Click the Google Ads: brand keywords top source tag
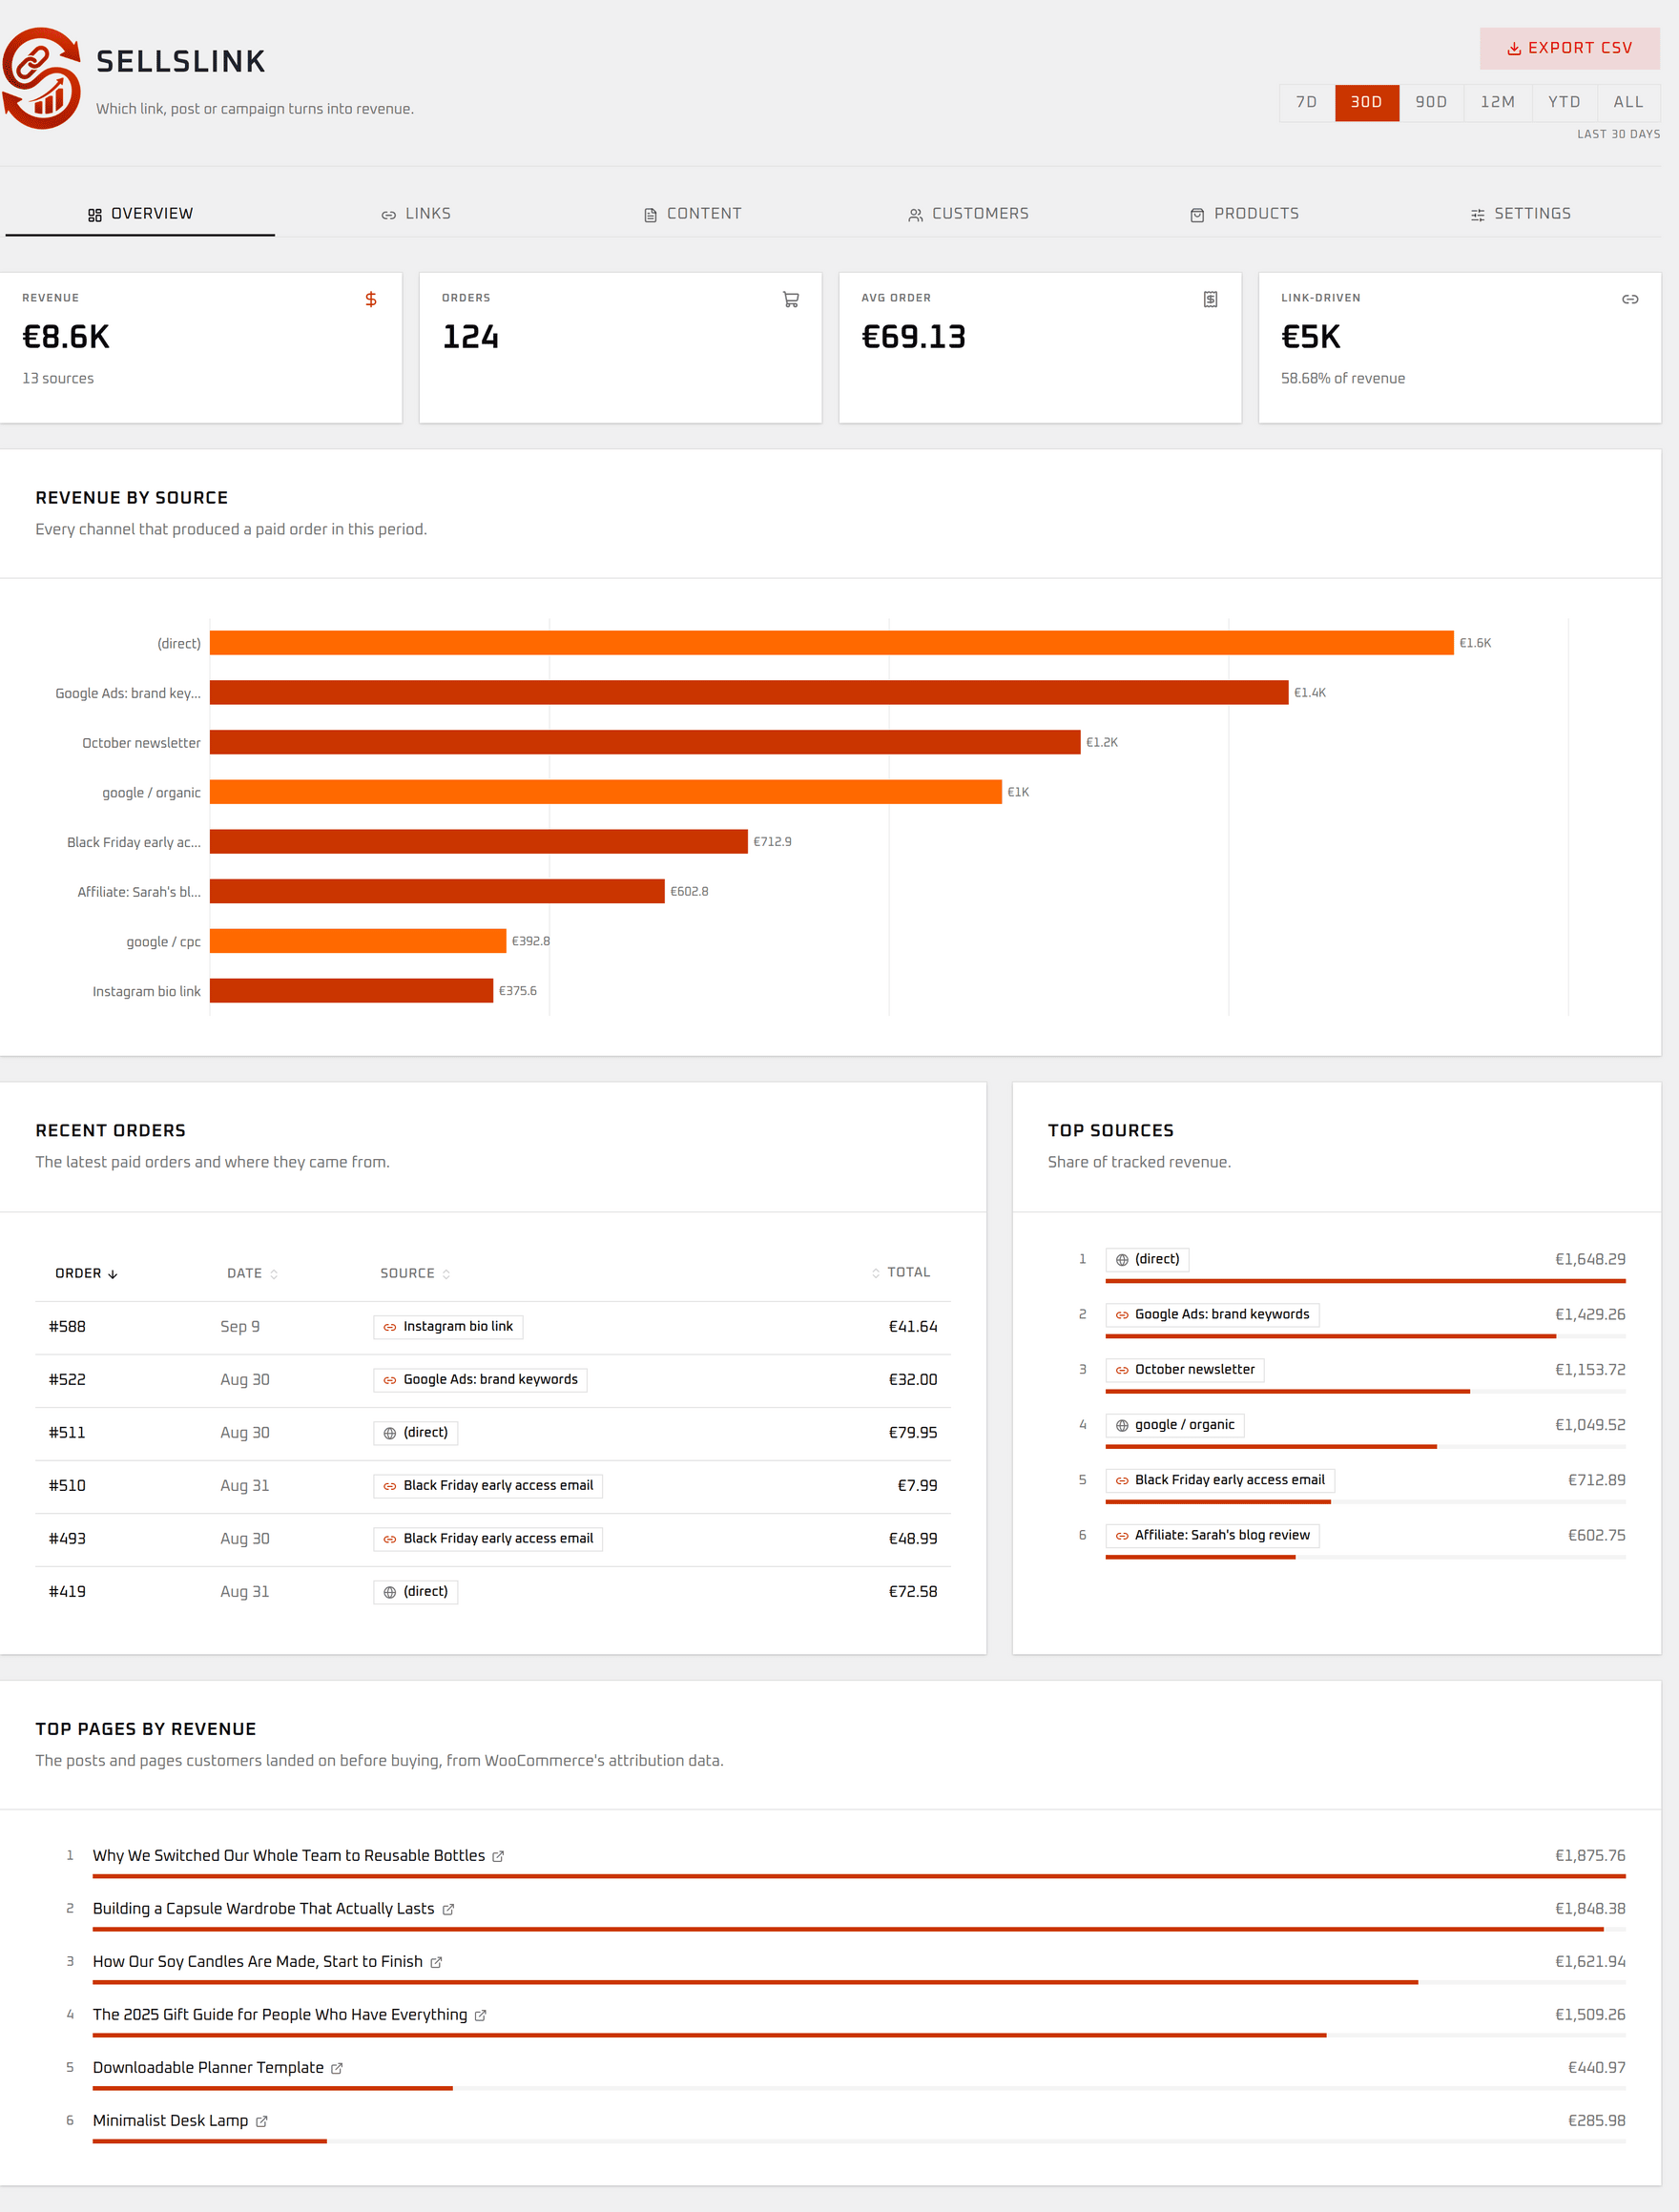This screenshot has height=2212, width=1679. pos(1212,1315)
